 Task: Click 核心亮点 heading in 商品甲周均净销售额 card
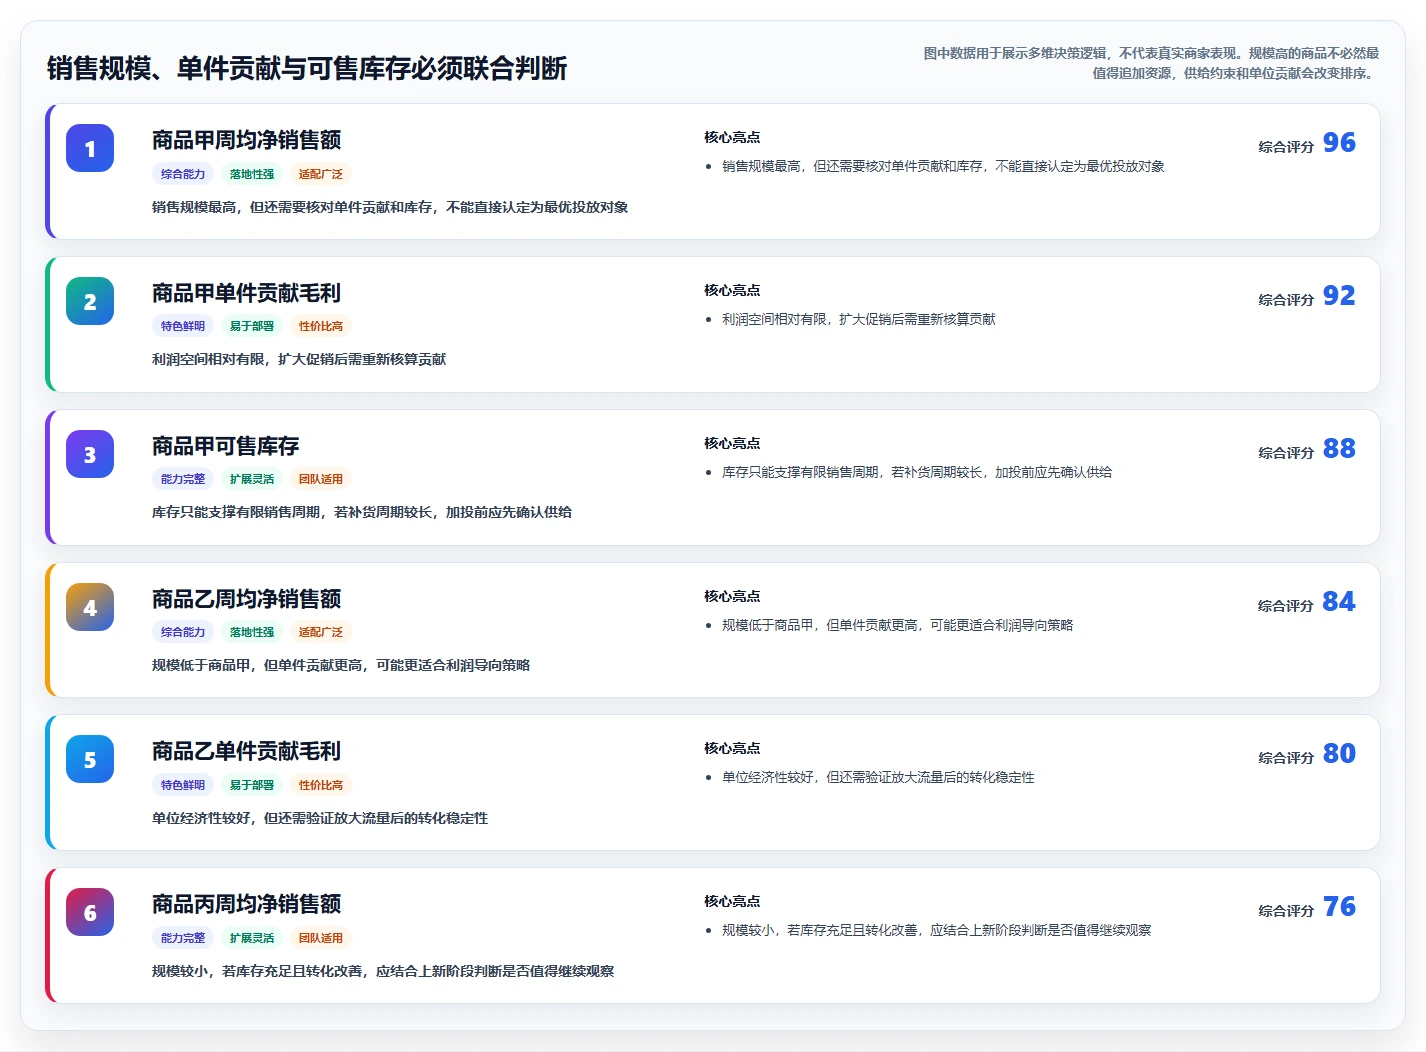732,137
